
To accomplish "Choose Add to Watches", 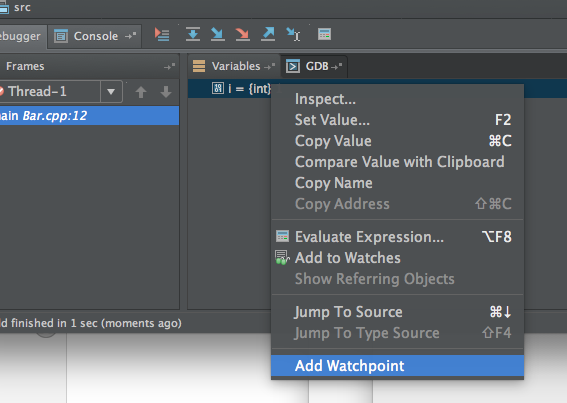I will pyautogui.click(x=397, y=258).
